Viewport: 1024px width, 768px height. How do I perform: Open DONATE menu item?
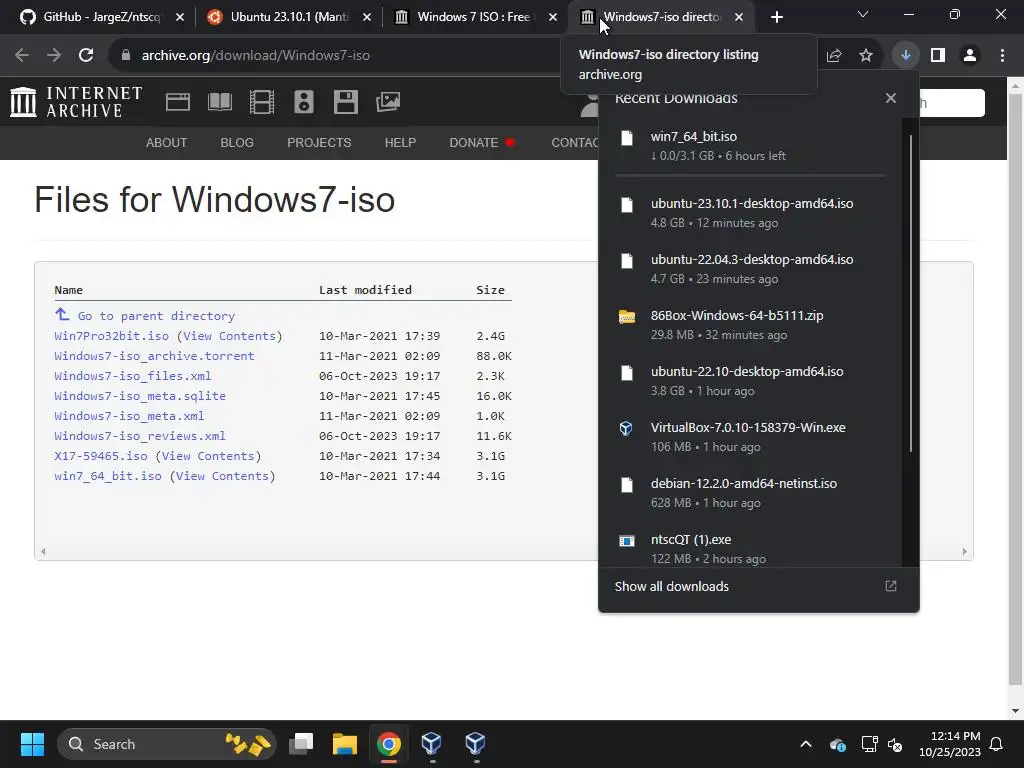(481, 142)
